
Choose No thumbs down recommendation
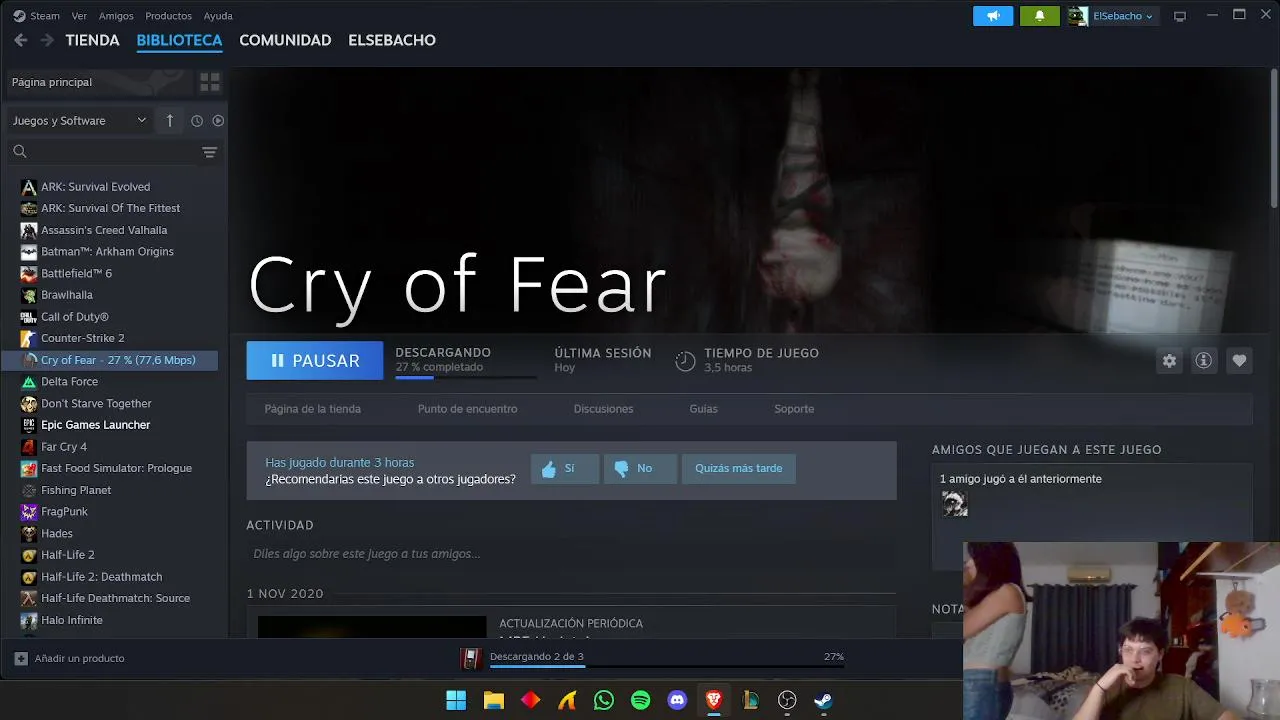pos(640,469)
